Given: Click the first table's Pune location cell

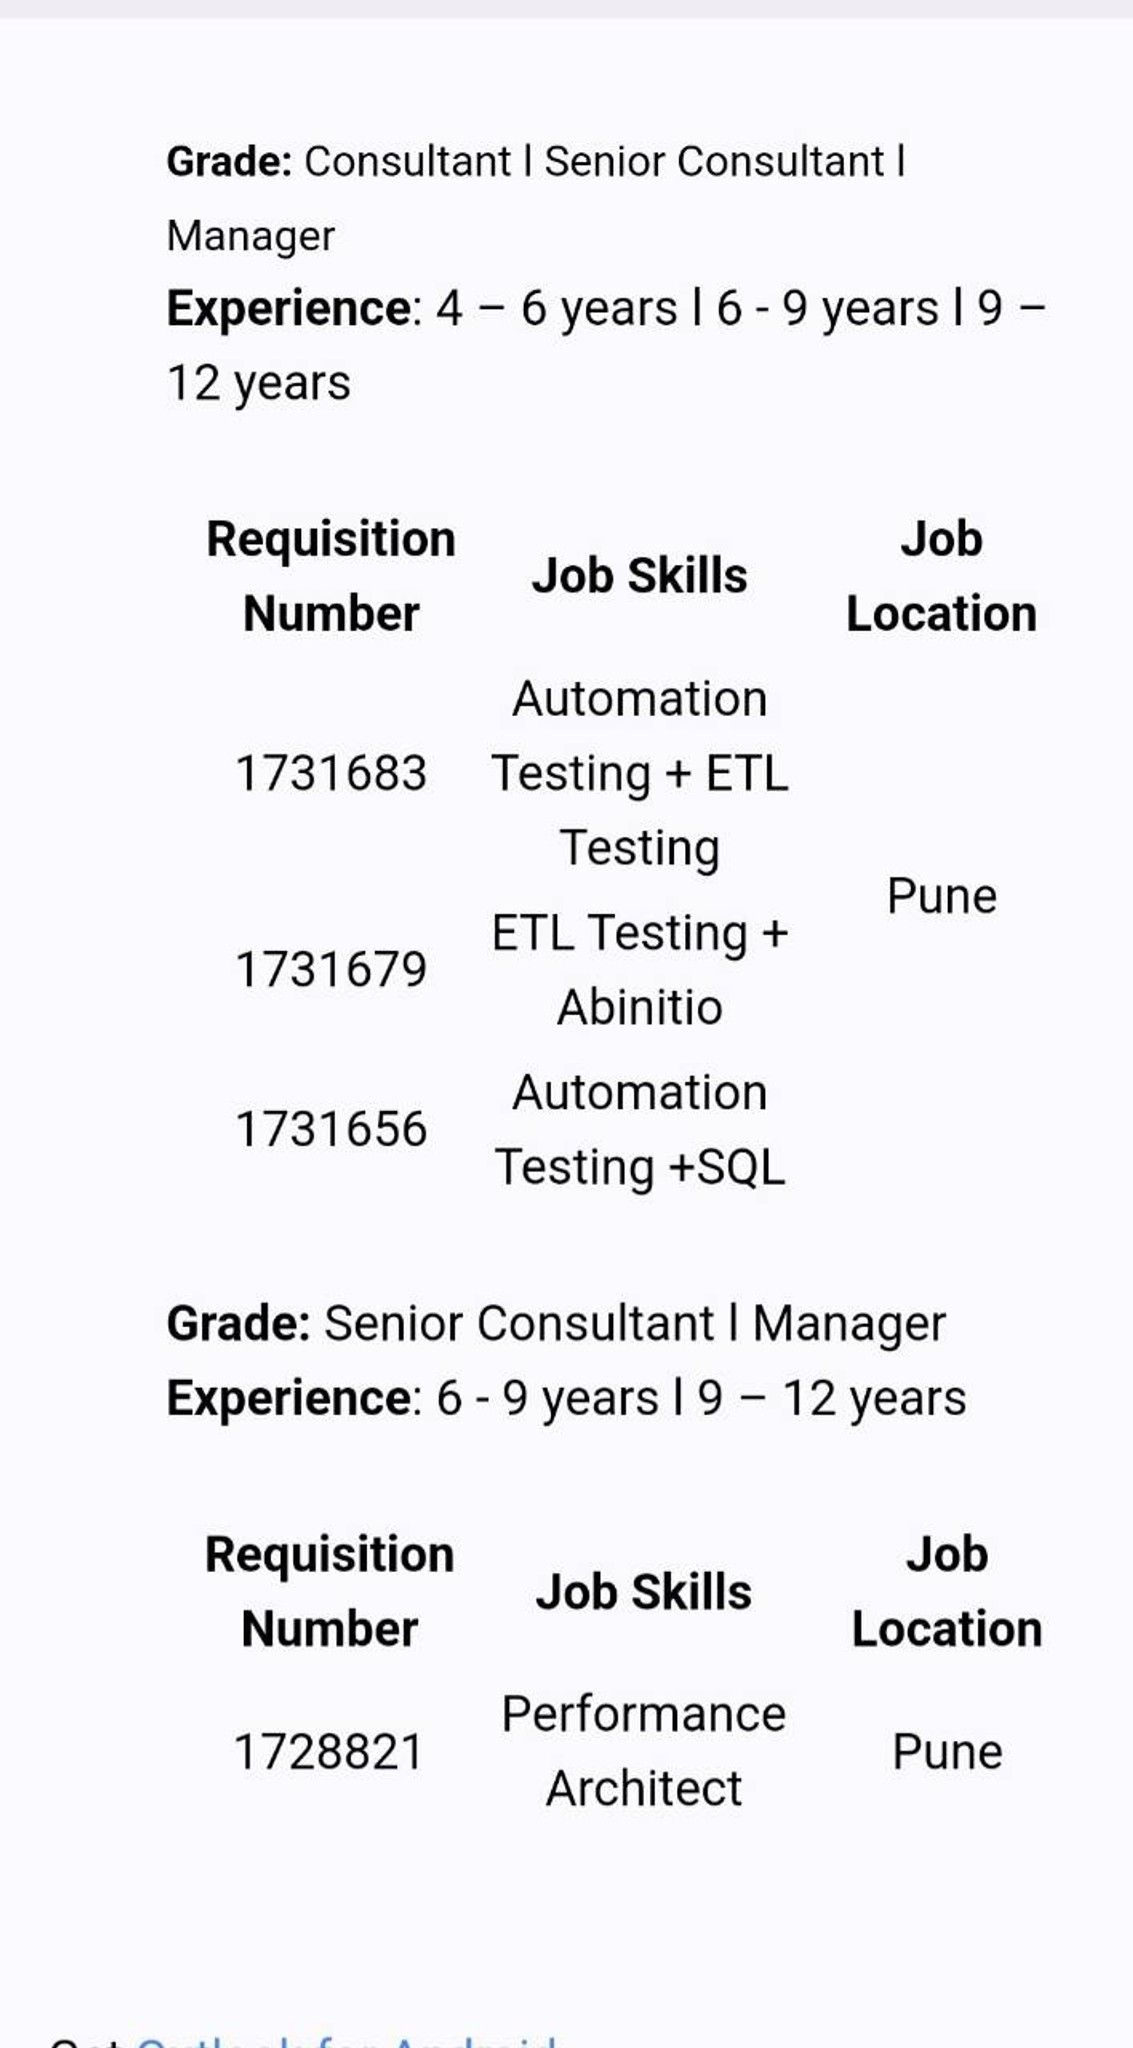Looking at the screenshot, I should 942,896.
